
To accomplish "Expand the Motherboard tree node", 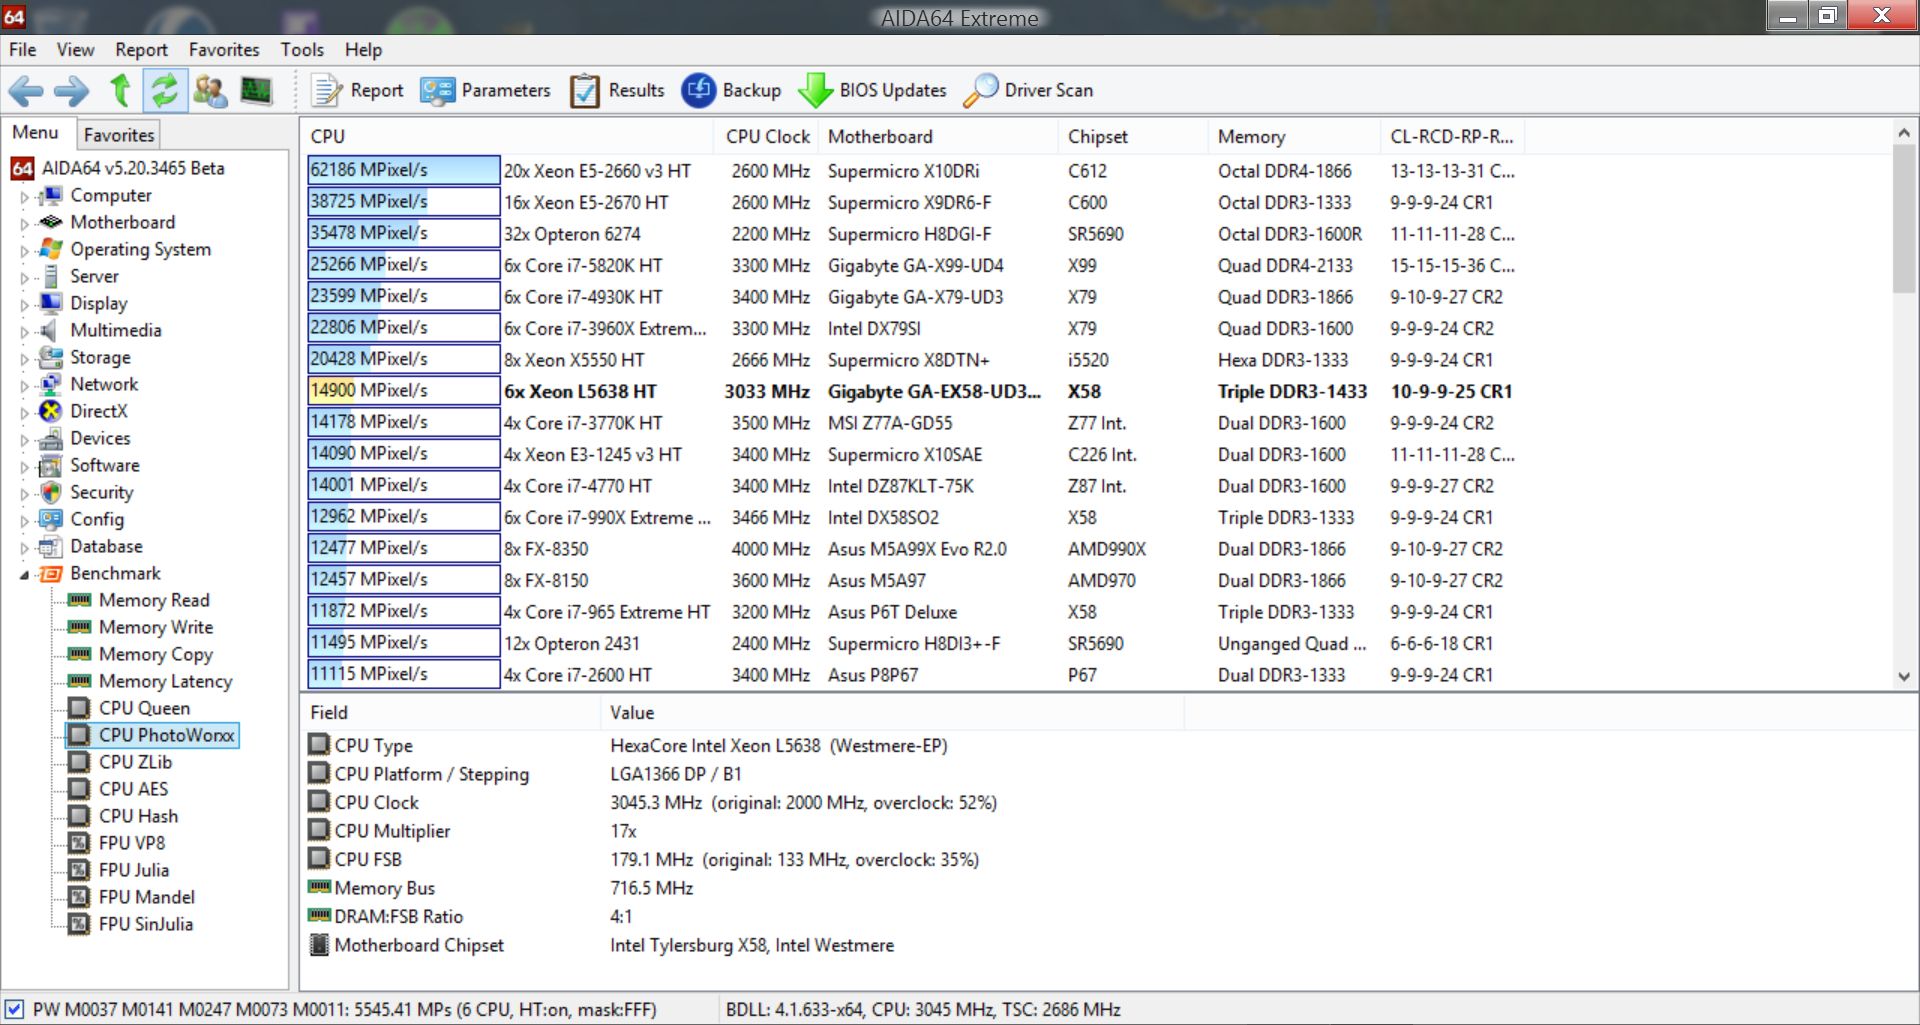I will [25, 224].
